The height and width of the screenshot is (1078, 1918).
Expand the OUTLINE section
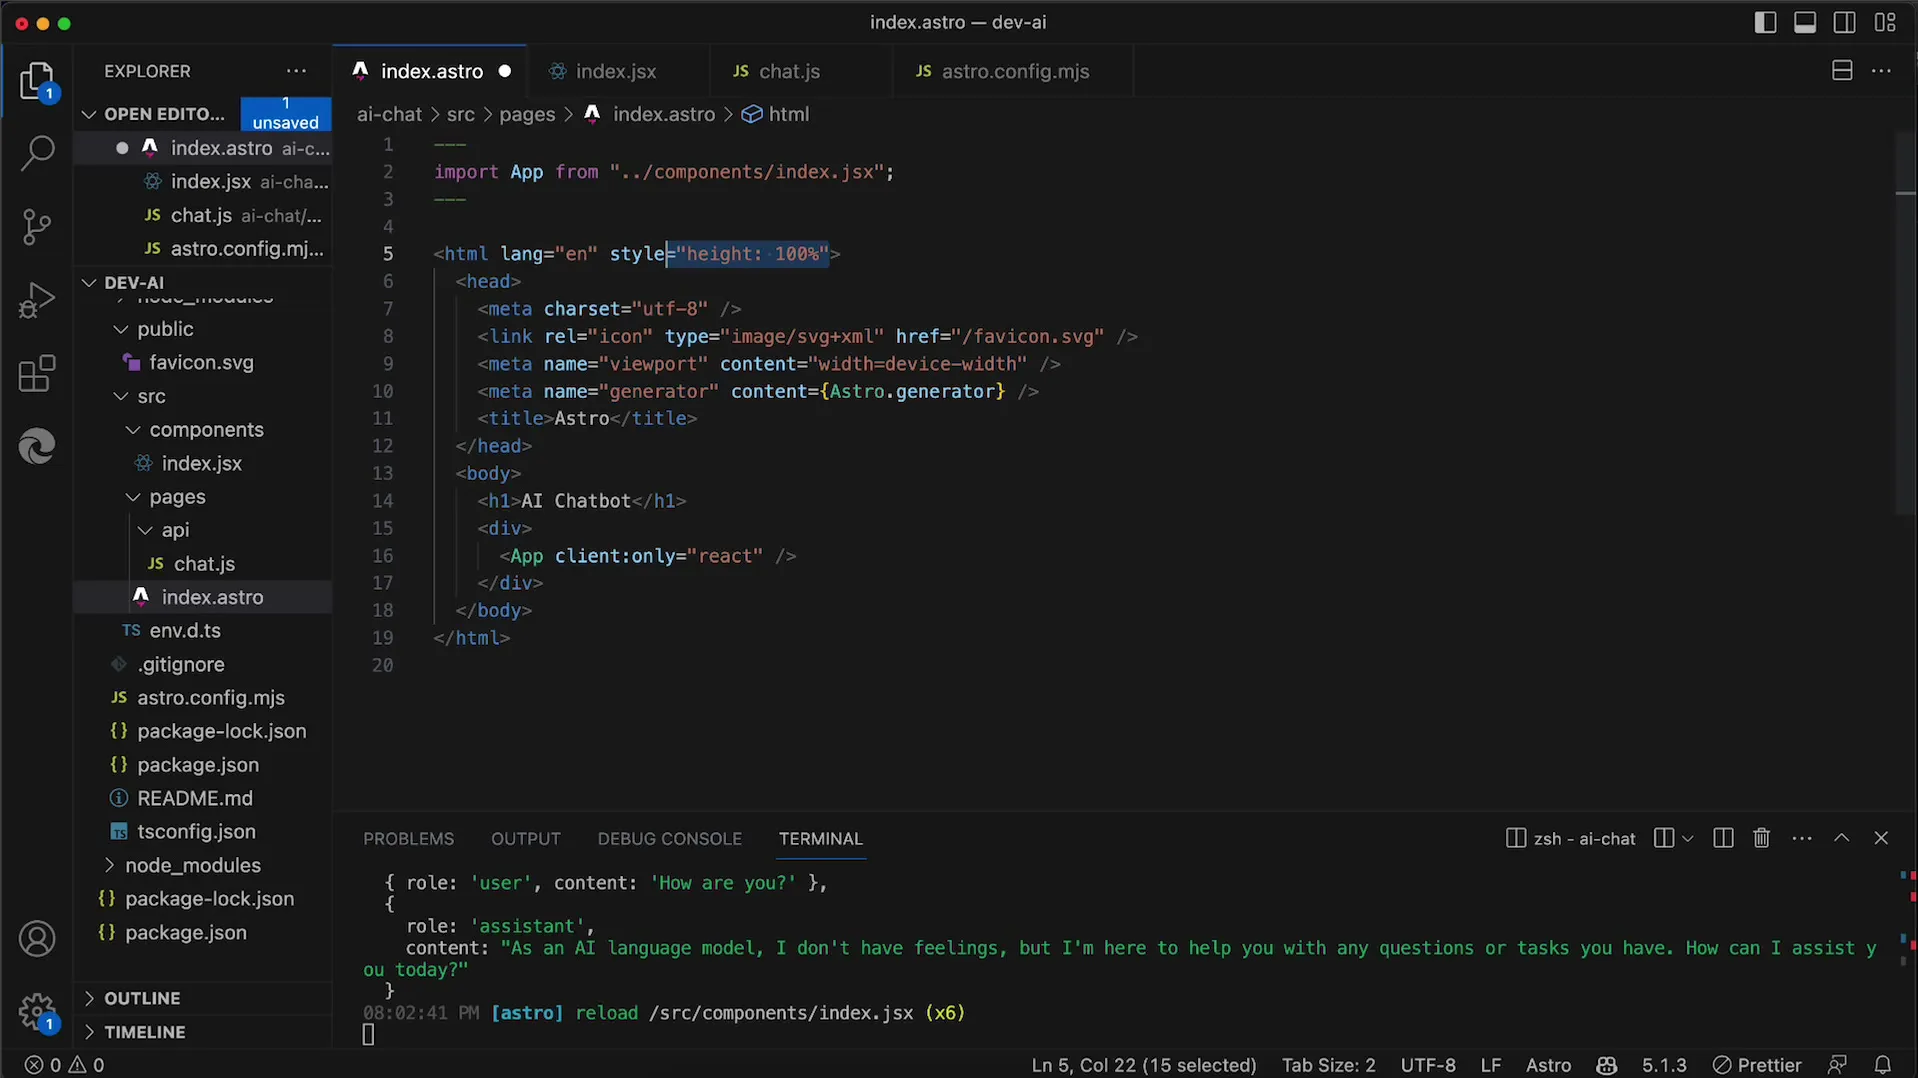tap(142, 998)
